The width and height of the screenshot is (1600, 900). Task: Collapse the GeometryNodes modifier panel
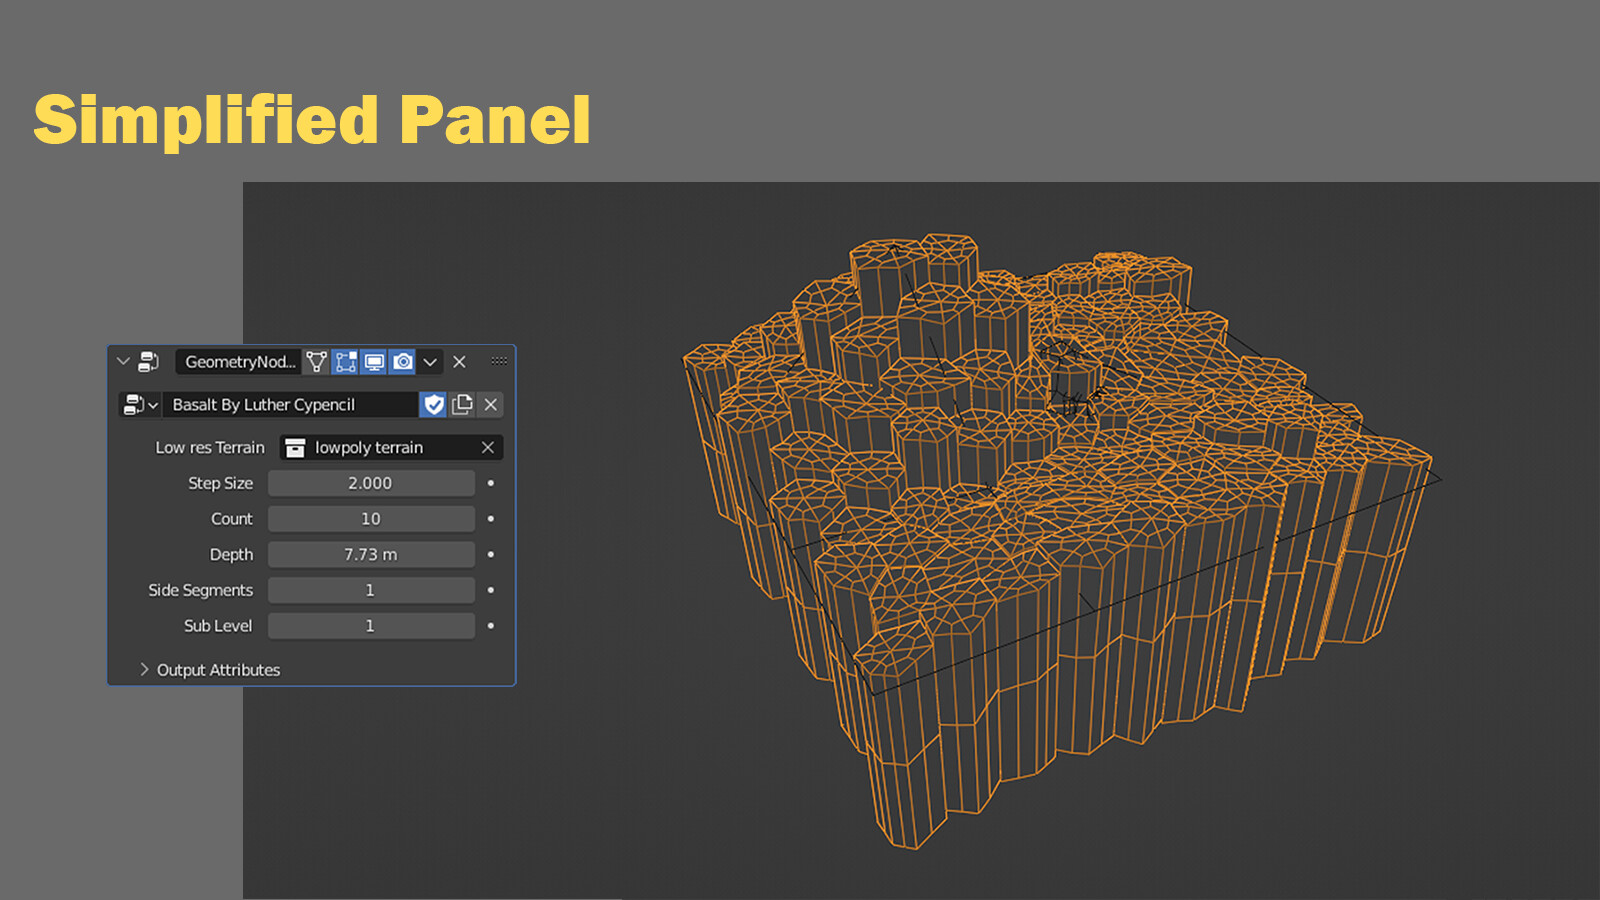point(122,362)
